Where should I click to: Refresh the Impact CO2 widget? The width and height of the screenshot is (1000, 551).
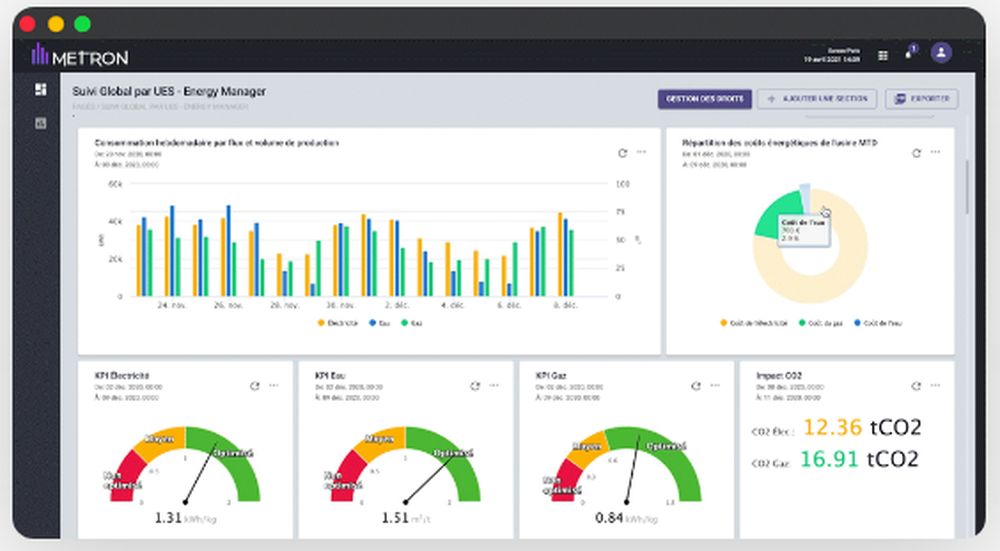pos(916,386)
